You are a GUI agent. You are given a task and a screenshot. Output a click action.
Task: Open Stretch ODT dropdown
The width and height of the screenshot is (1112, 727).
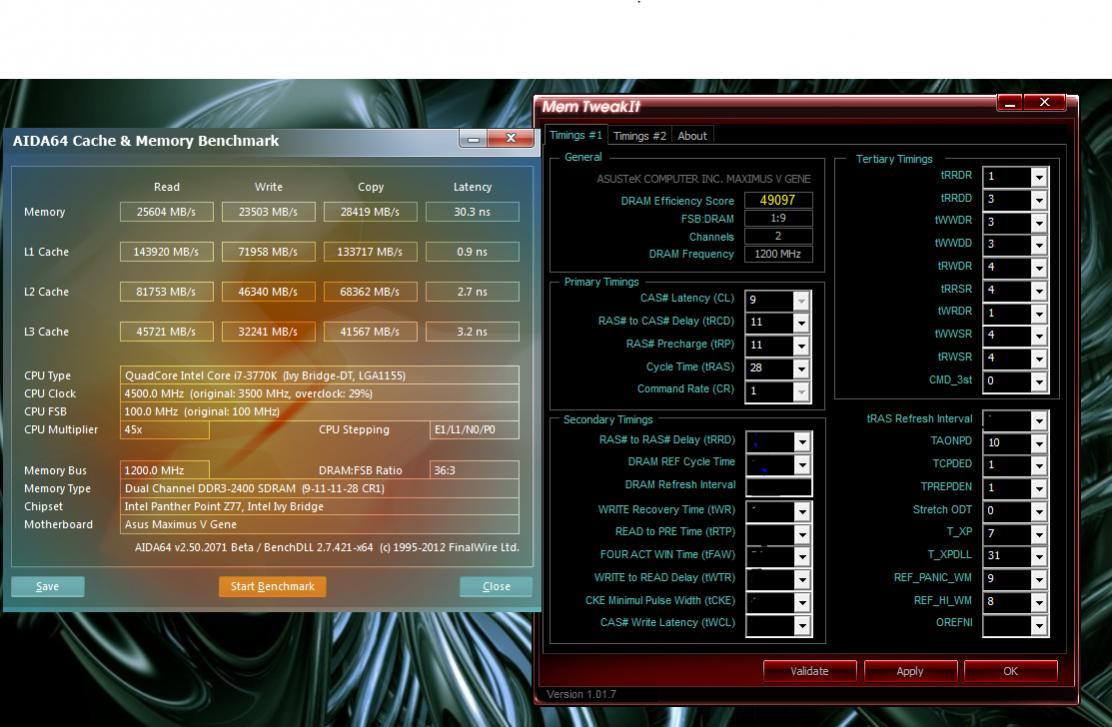1039,511
